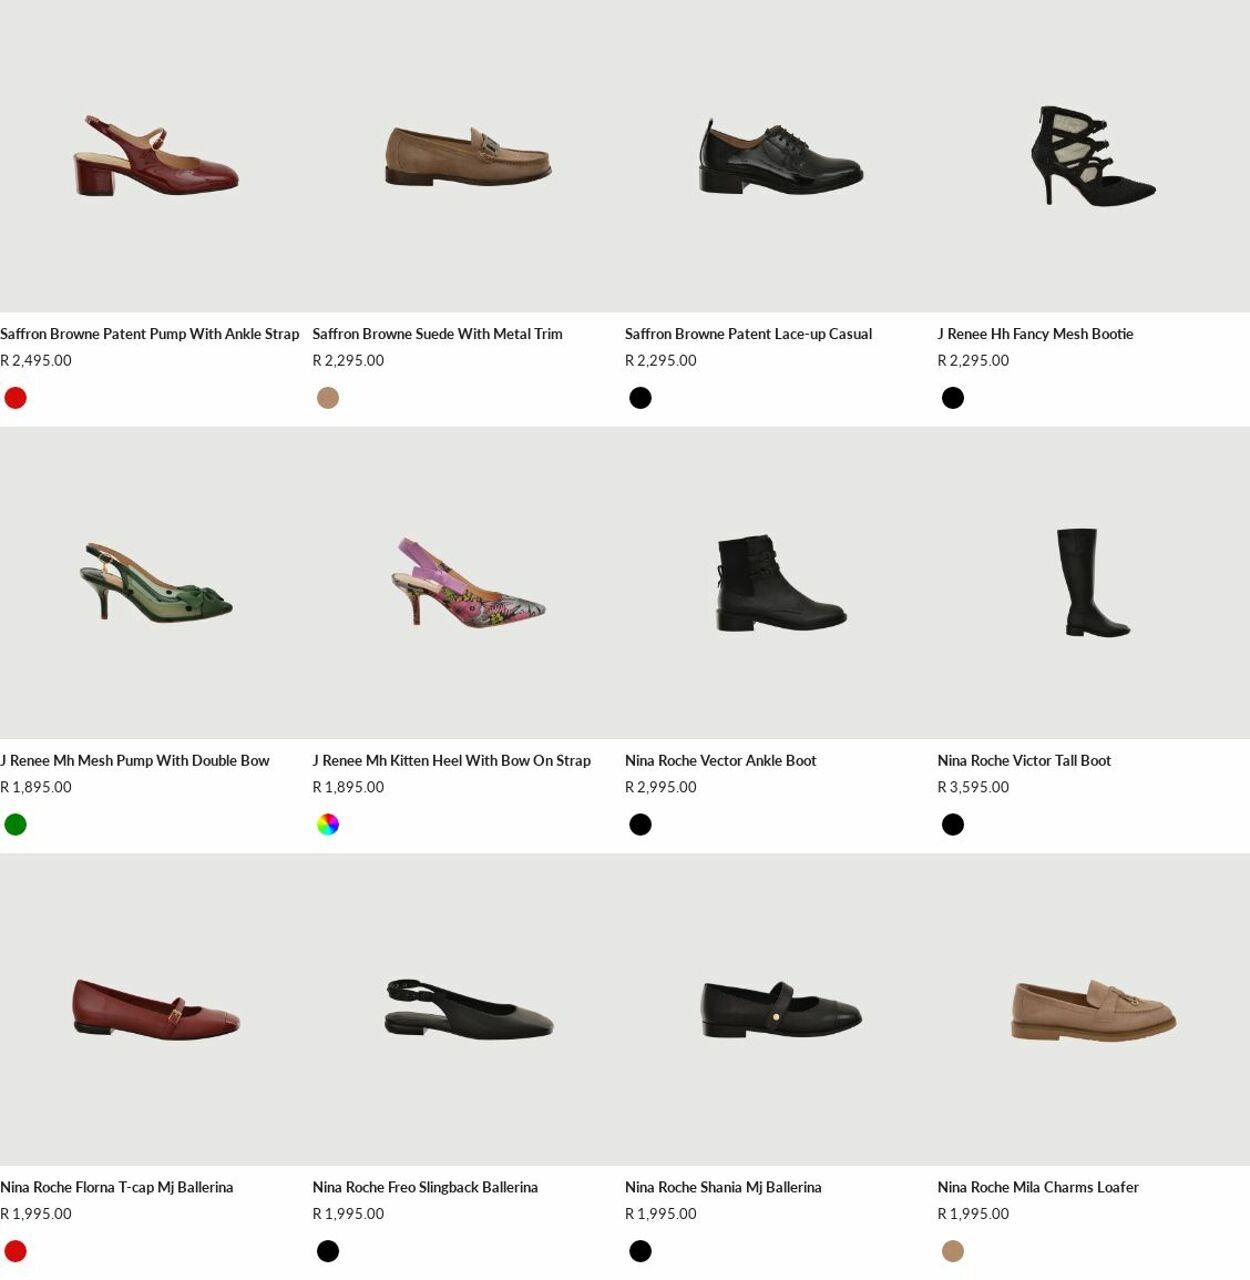Select black swatch for Vector Ankle Boot
This screenshot has height=1280, width=1250.
pyautogui.click(x=640, y=825)
